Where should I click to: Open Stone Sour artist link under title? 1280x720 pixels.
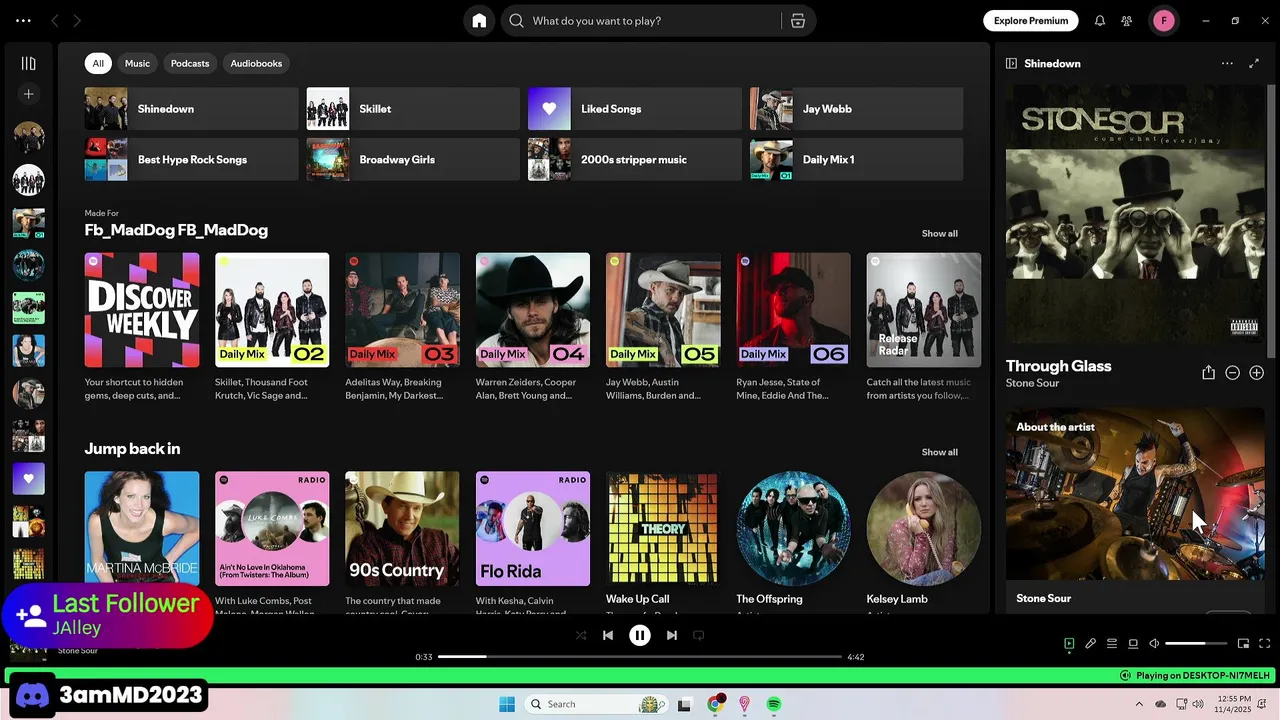pyautogui.click(x=1032, y=383)
